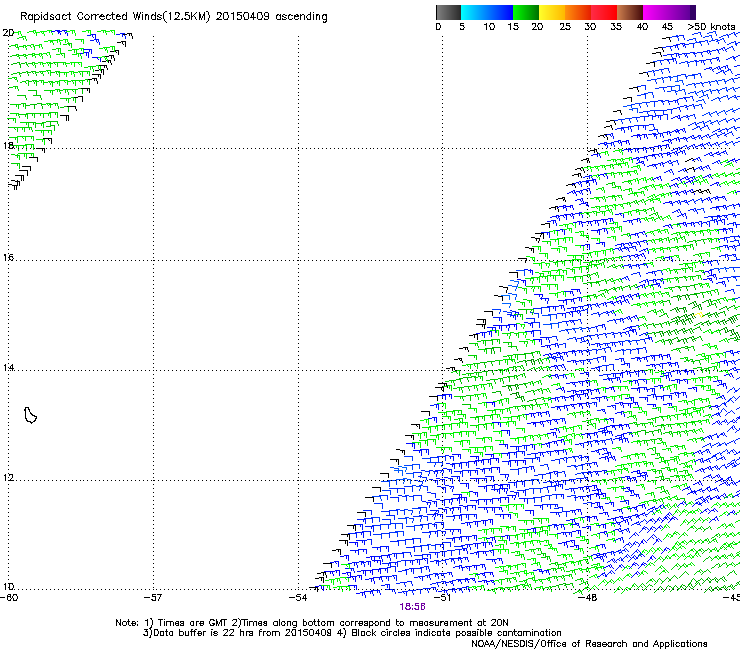
Task: Click latitude label 20 on left axis
Action: [x=8, y=33]
